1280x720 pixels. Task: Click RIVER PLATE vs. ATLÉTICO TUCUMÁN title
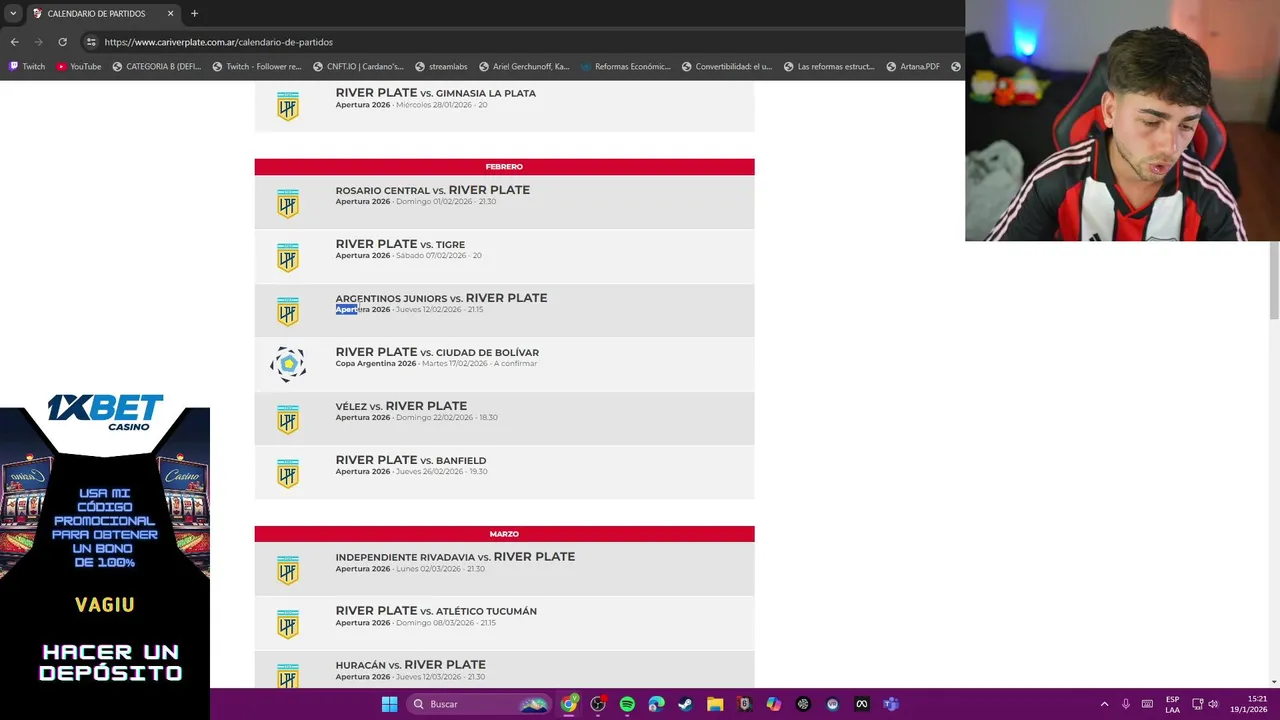[436, 611]
